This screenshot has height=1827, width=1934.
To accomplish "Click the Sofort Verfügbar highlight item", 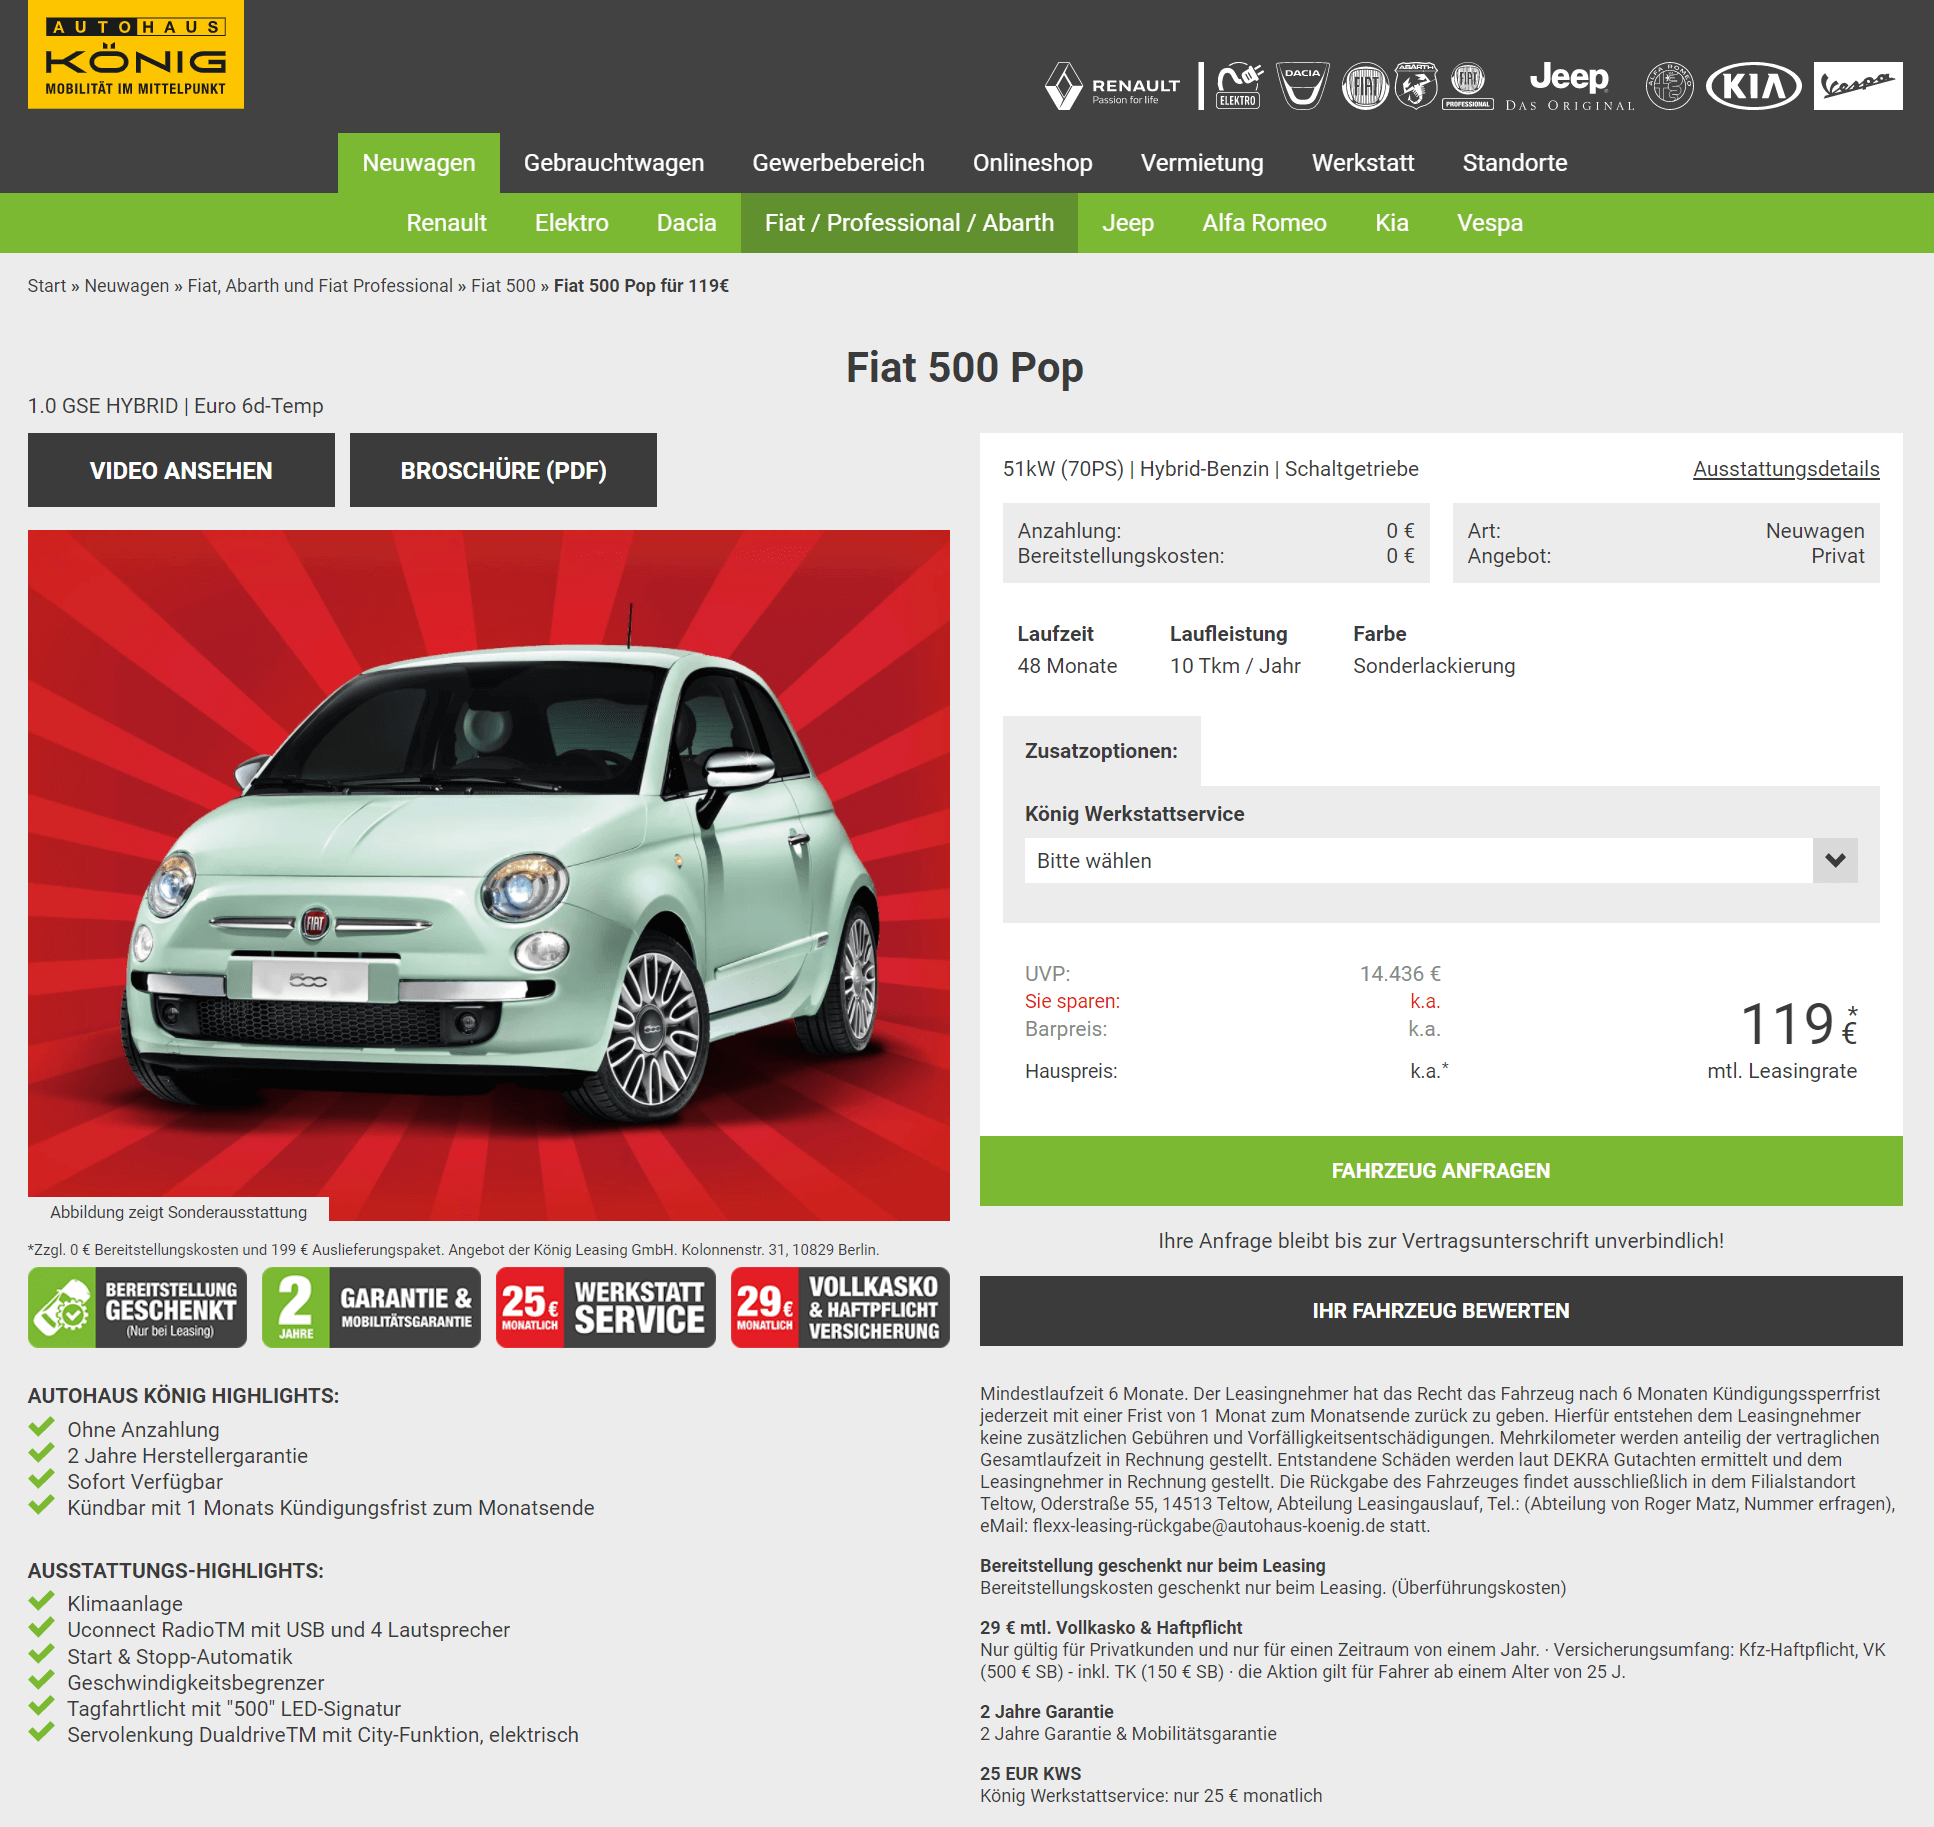I will (145, 1482).
